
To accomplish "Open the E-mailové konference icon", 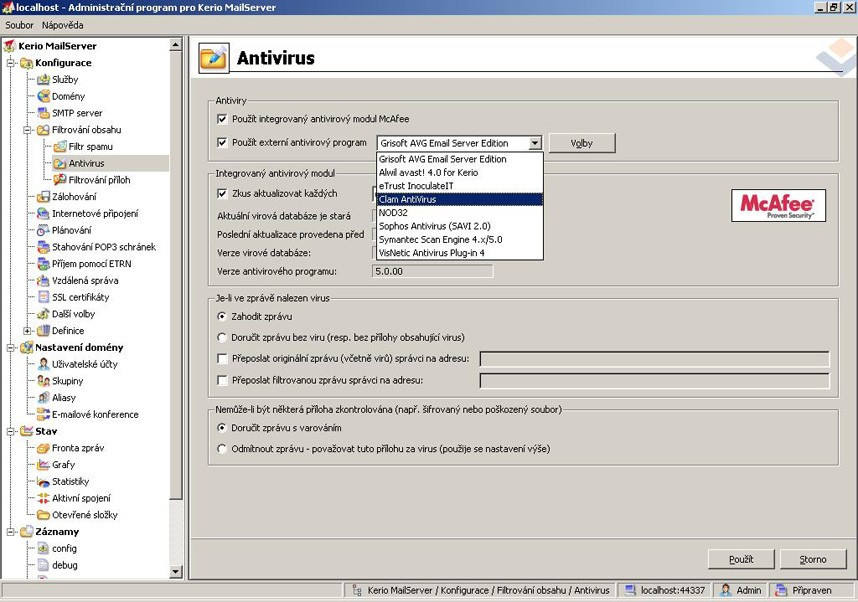I will click(43, 415).
